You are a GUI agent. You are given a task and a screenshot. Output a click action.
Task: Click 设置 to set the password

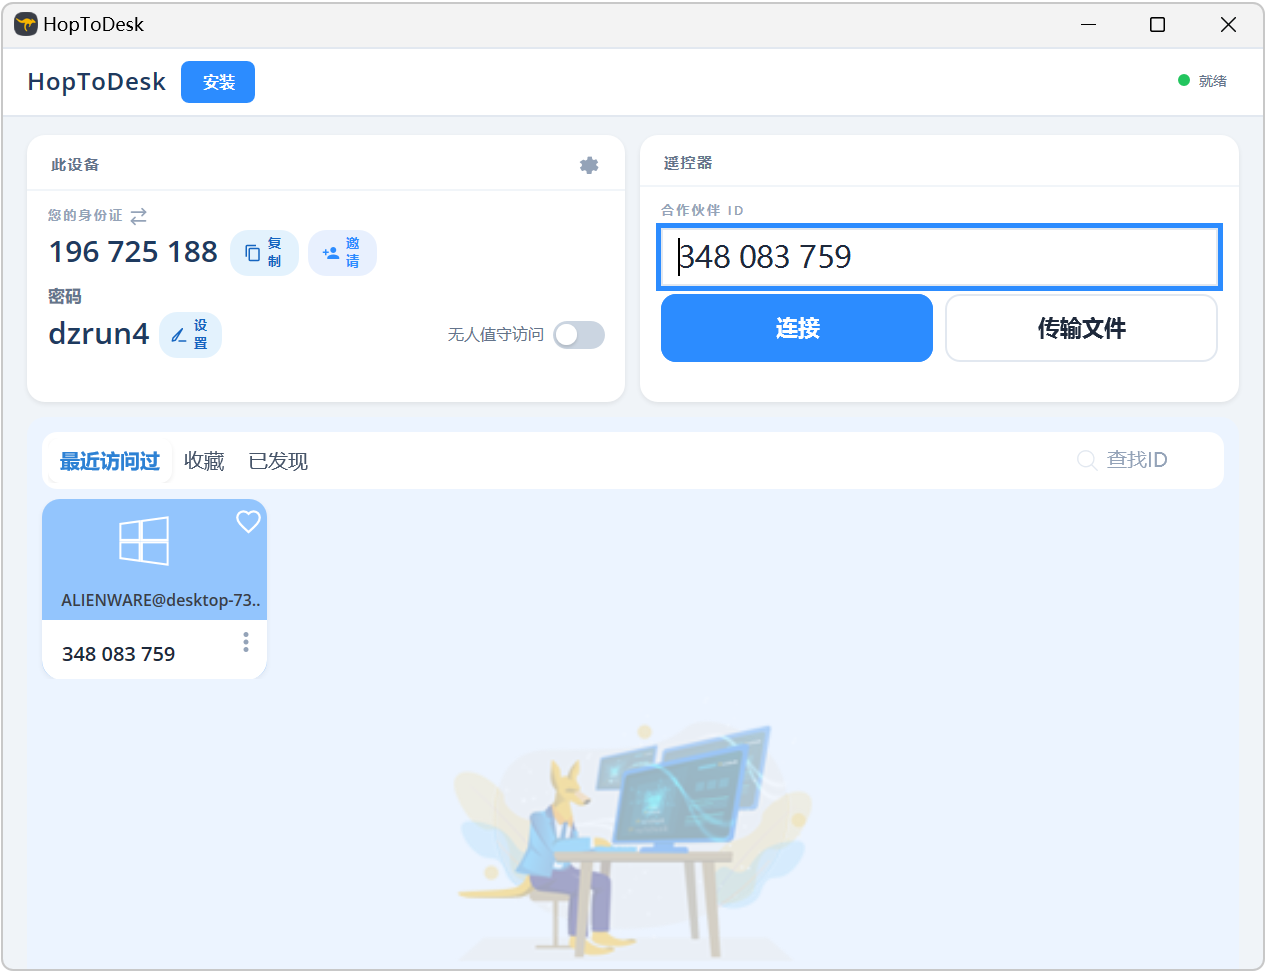(x=190, y=335)
